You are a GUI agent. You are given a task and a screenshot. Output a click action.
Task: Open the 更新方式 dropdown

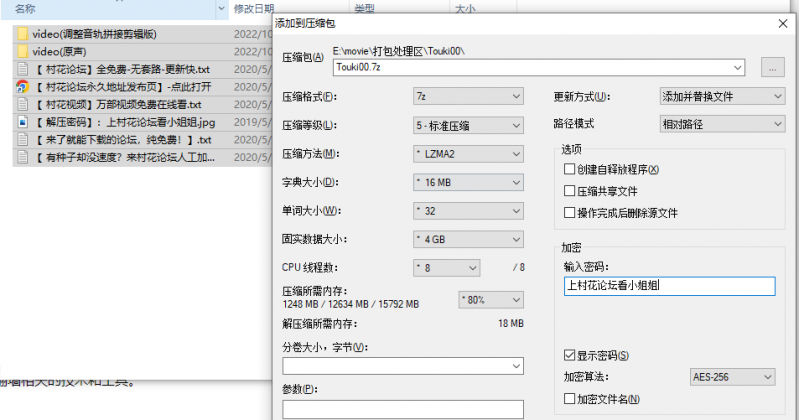721,97
